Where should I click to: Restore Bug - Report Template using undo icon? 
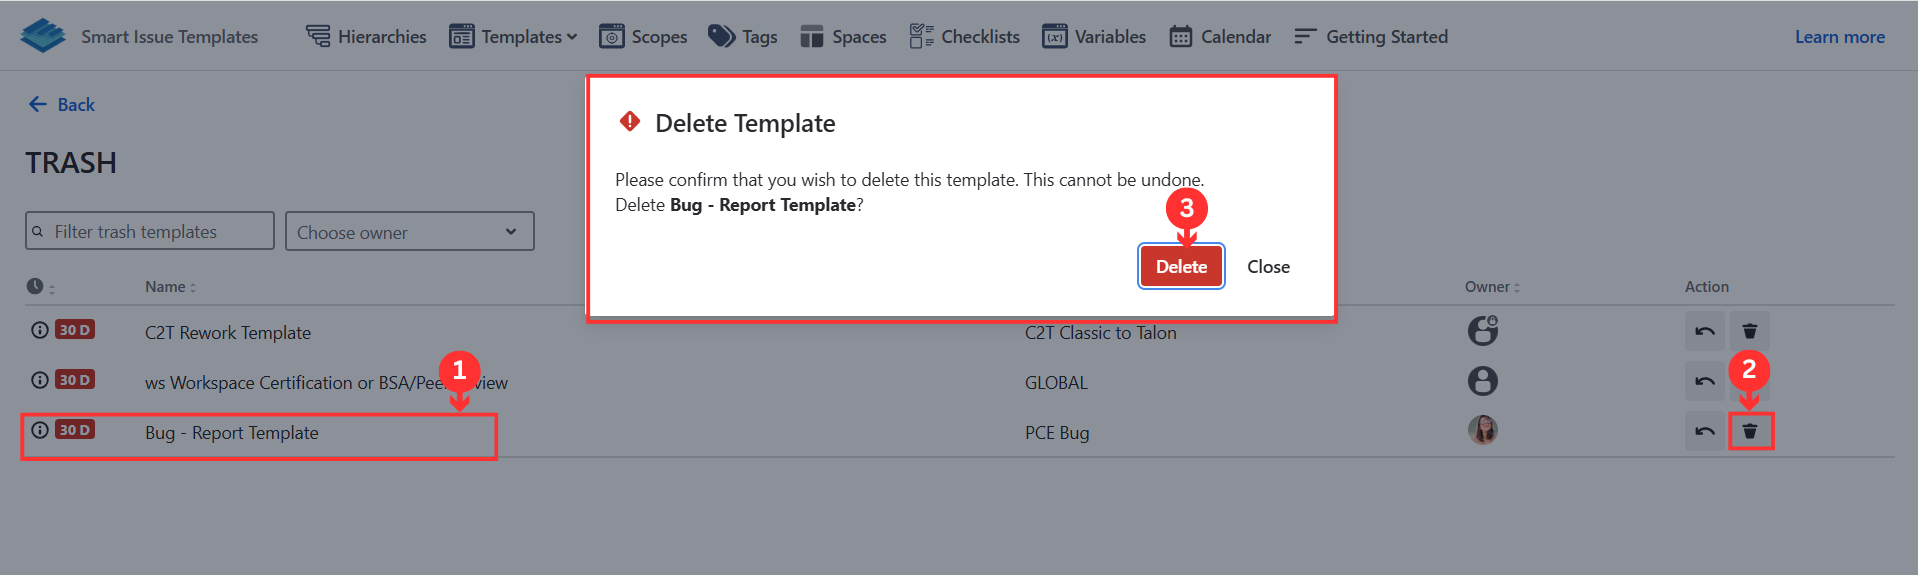tap(1705, 431)
